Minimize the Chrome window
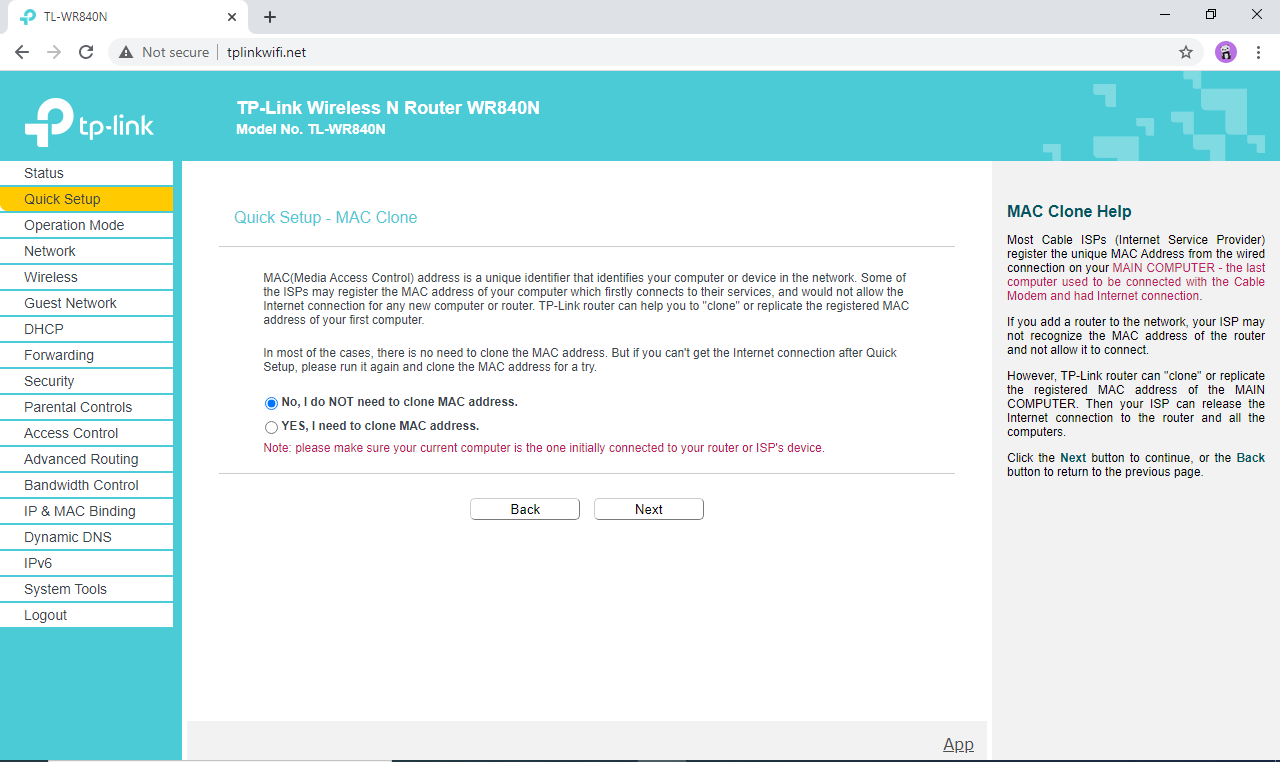1280x762 pixels. pyautogui.click(x=1166, y=14)
